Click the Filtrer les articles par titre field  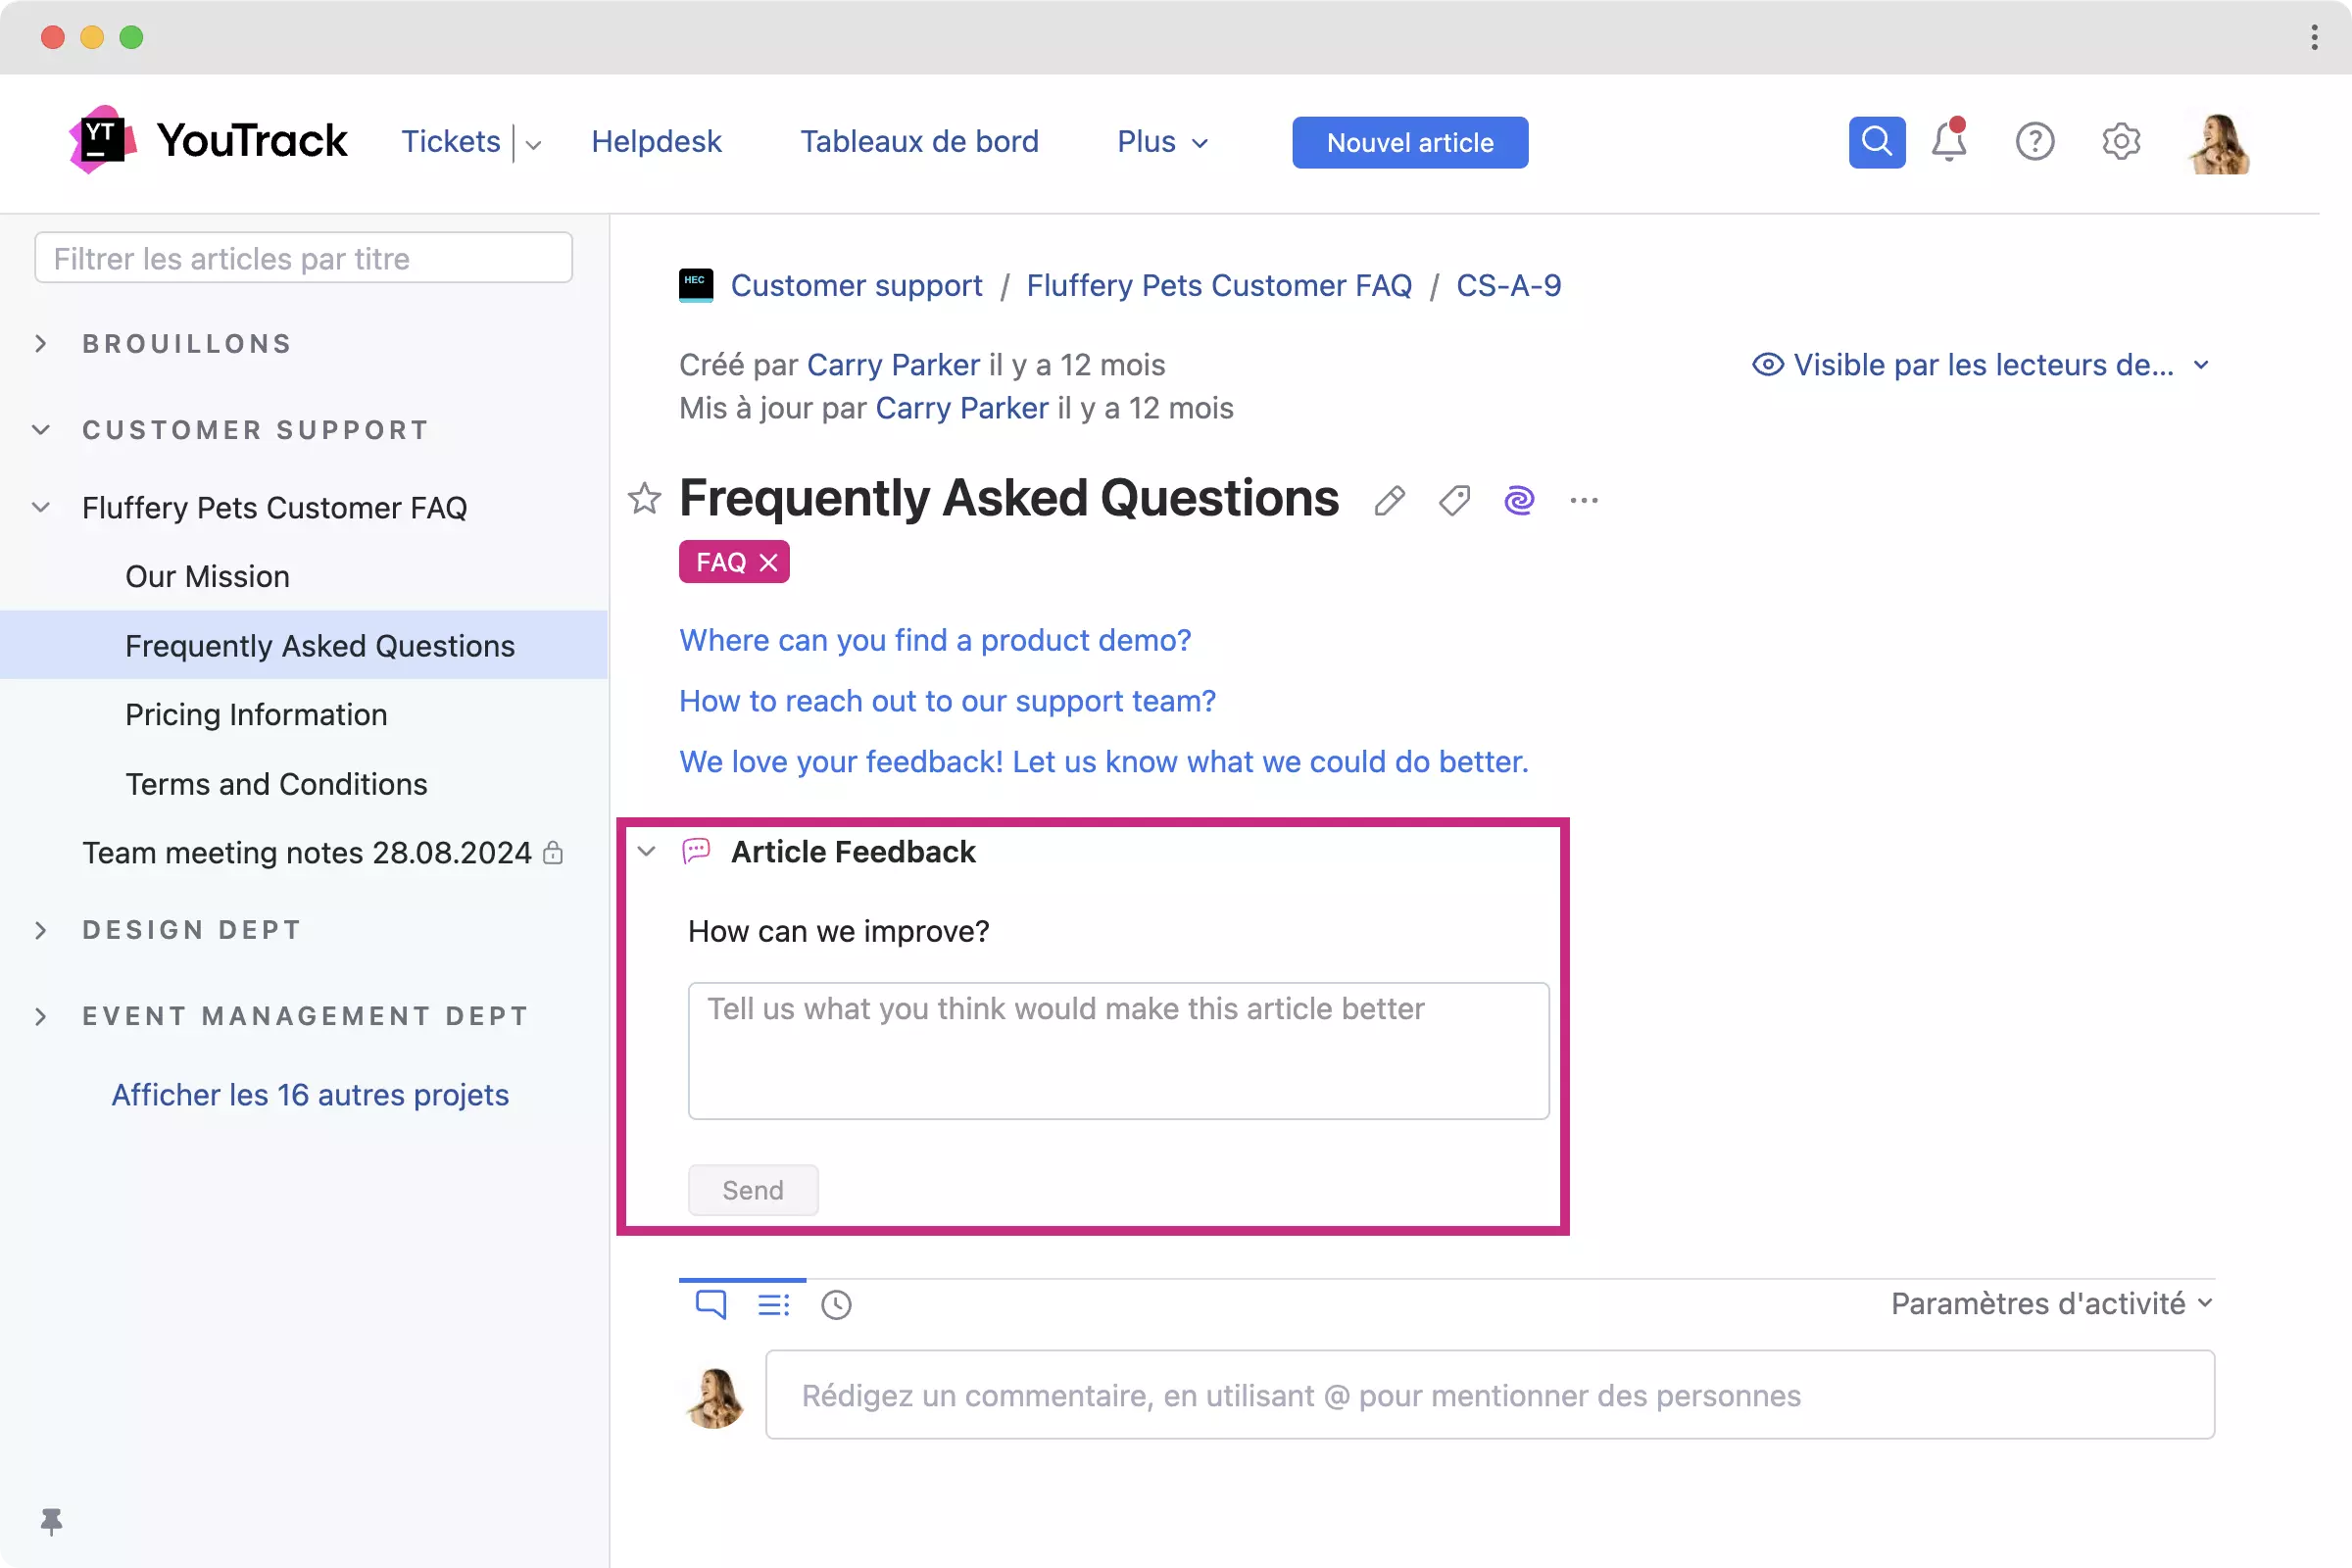(303, 258)
